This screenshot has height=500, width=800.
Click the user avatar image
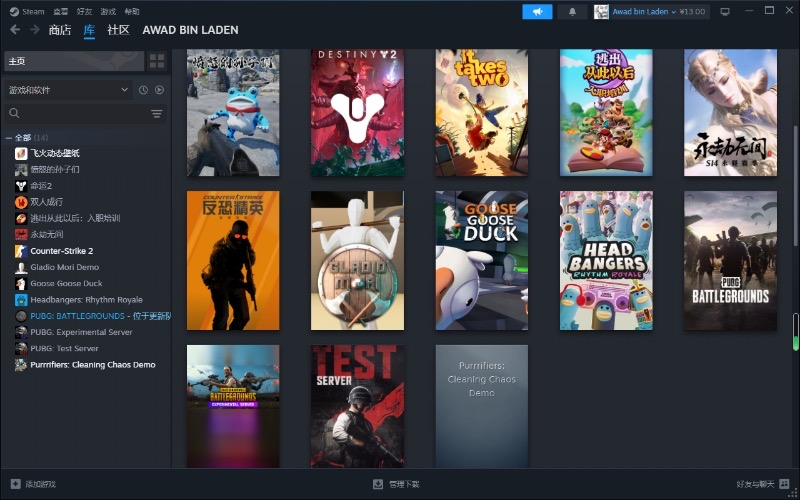click(x=602, y=12)
